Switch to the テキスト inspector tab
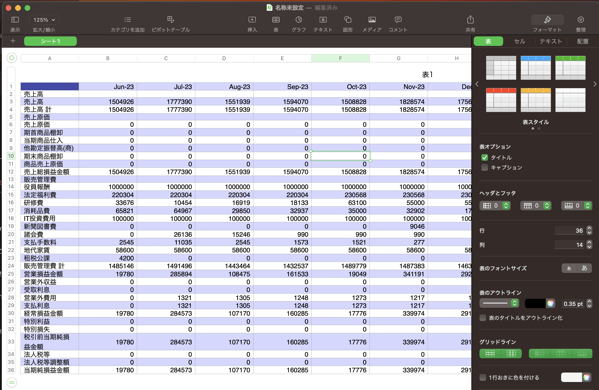 click(x=550, y=41)
